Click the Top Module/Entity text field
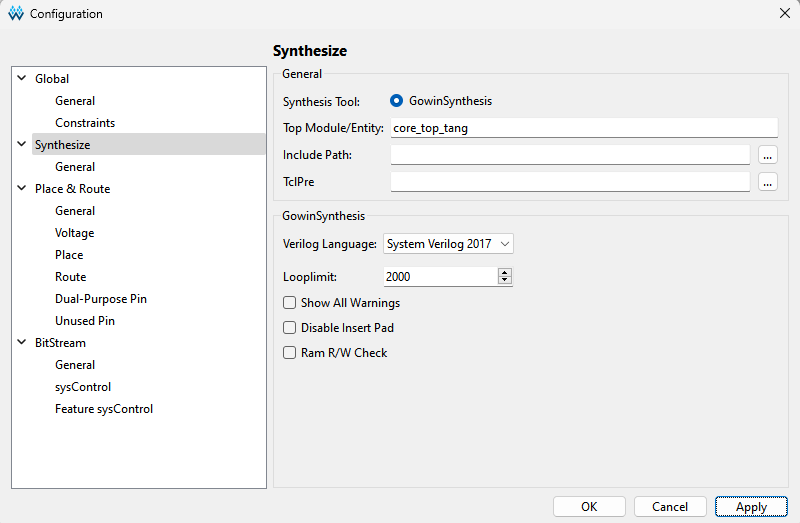Screen dimensions: 800x523 coord(583,128)
